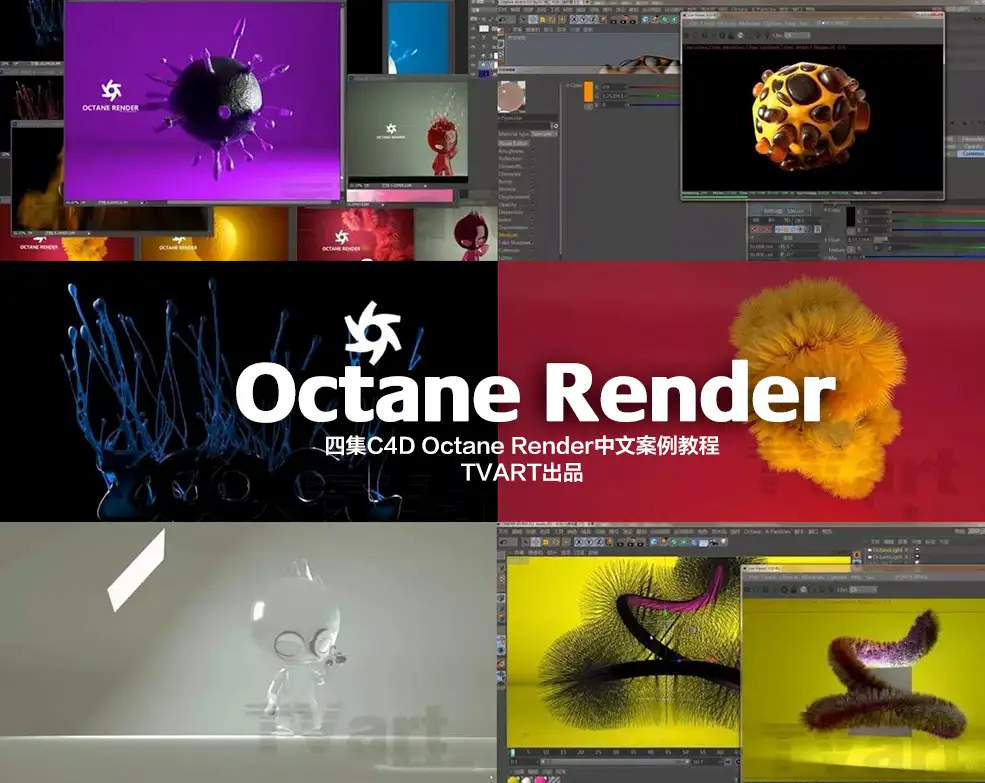The image size is (985, 783).
Task: Open Objects menu in bottom Live Viewer
Action: click(x=788, y=578)
